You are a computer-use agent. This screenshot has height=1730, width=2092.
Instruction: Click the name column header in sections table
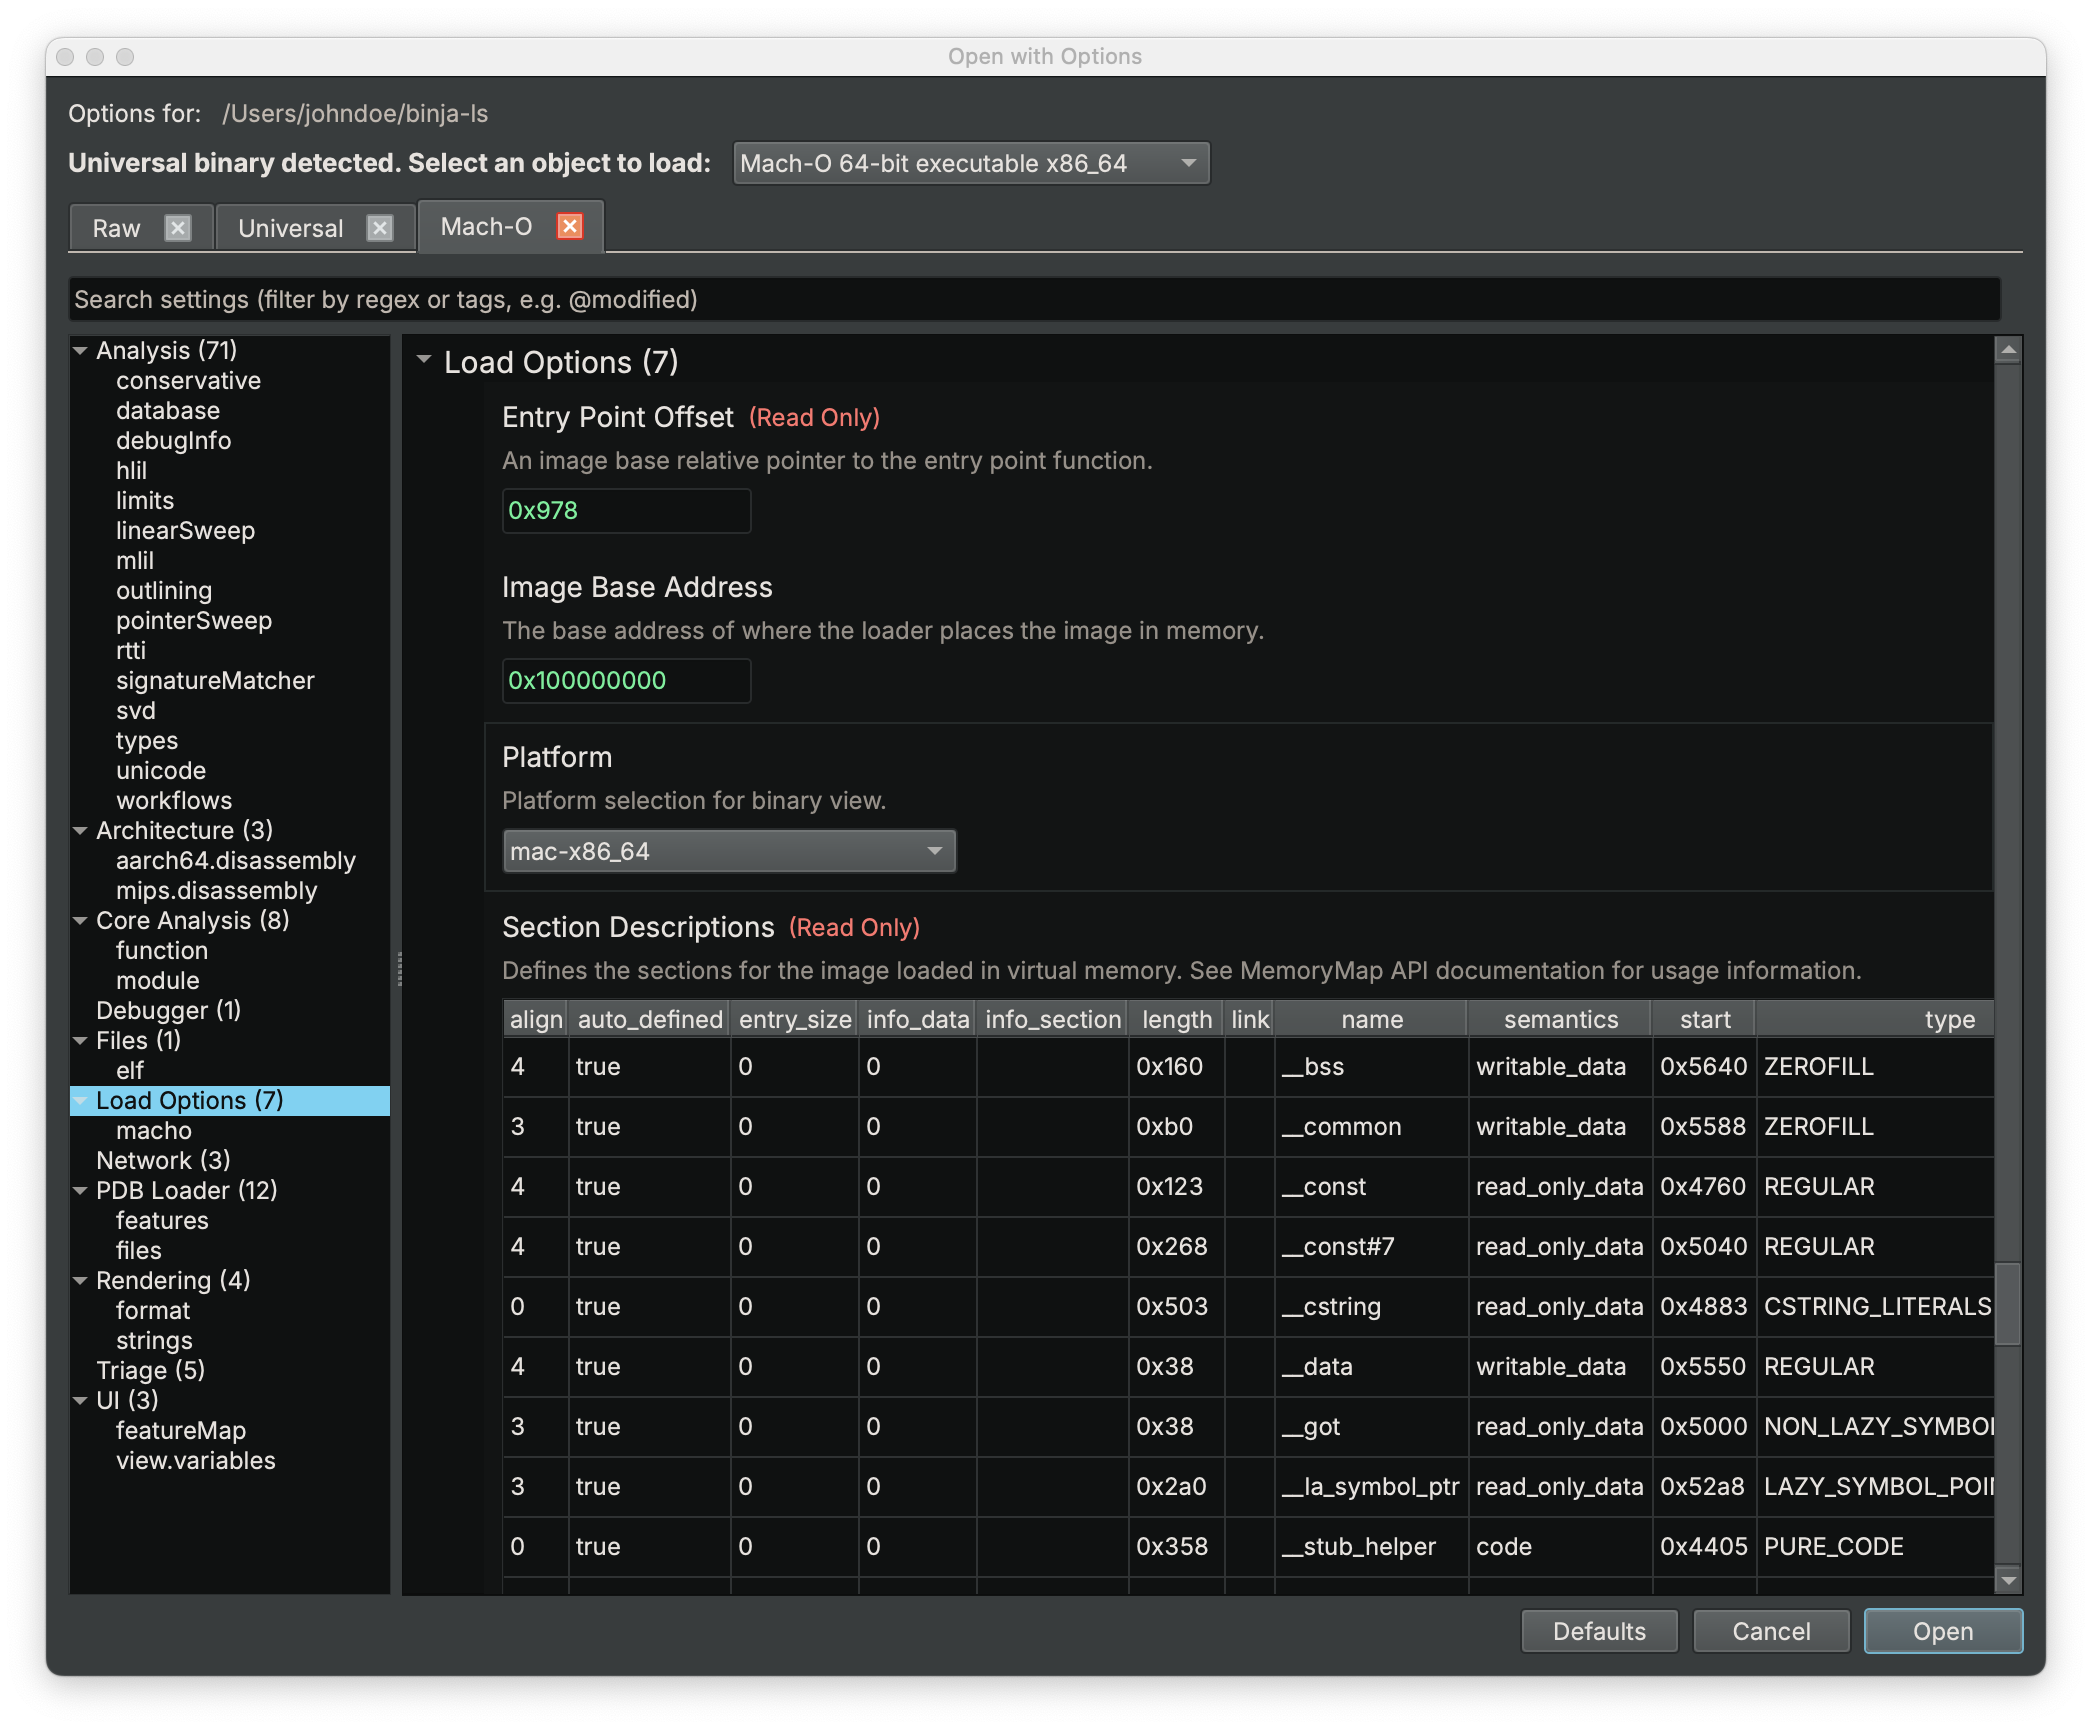click(1372, 1019)
